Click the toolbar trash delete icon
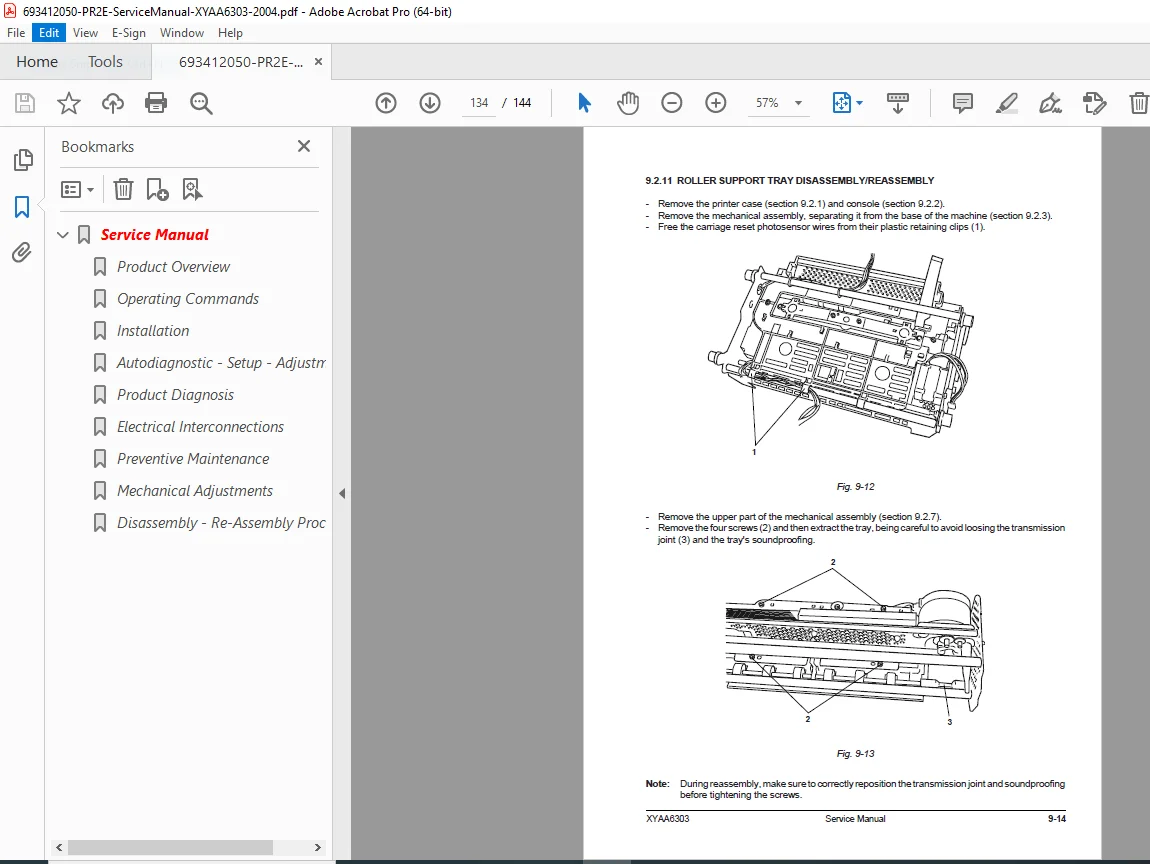Image resolution: width=1150 pixels, height=864 pixels. [1138, 103]
